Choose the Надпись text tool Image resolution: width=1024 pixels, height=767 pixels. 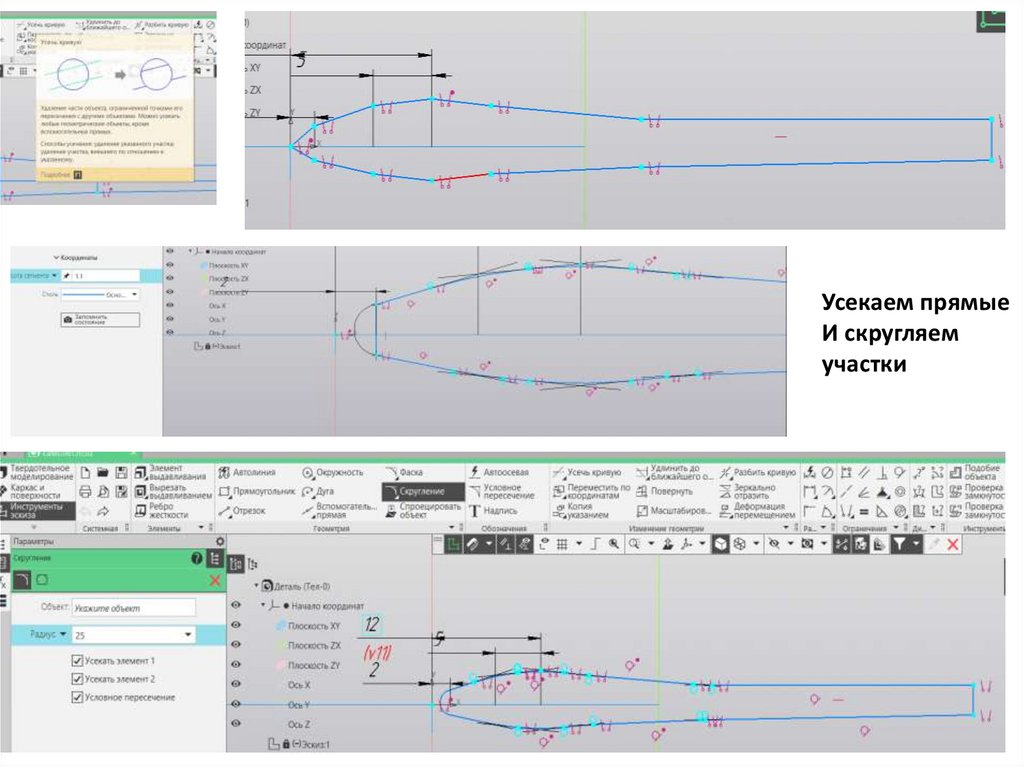point(493,511)
